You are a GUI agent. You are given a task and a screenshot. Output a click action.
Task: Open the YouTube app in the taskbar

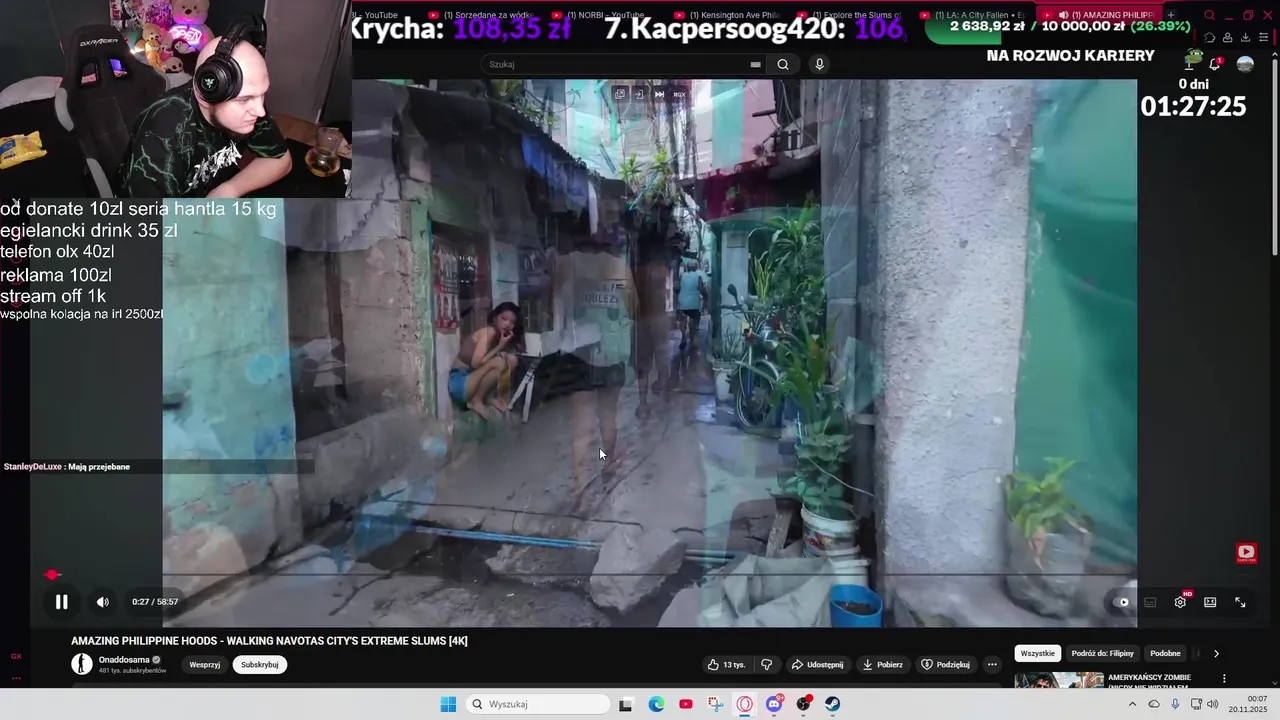coord(685,704)
